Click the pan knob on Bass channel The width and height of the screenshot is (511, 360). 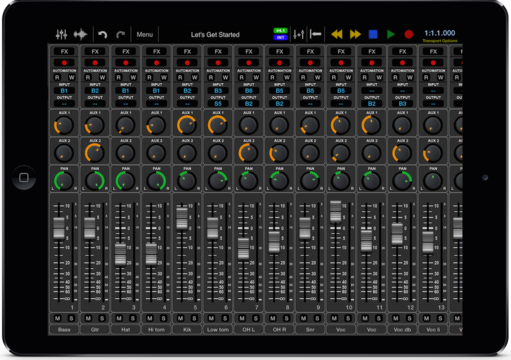64,181
